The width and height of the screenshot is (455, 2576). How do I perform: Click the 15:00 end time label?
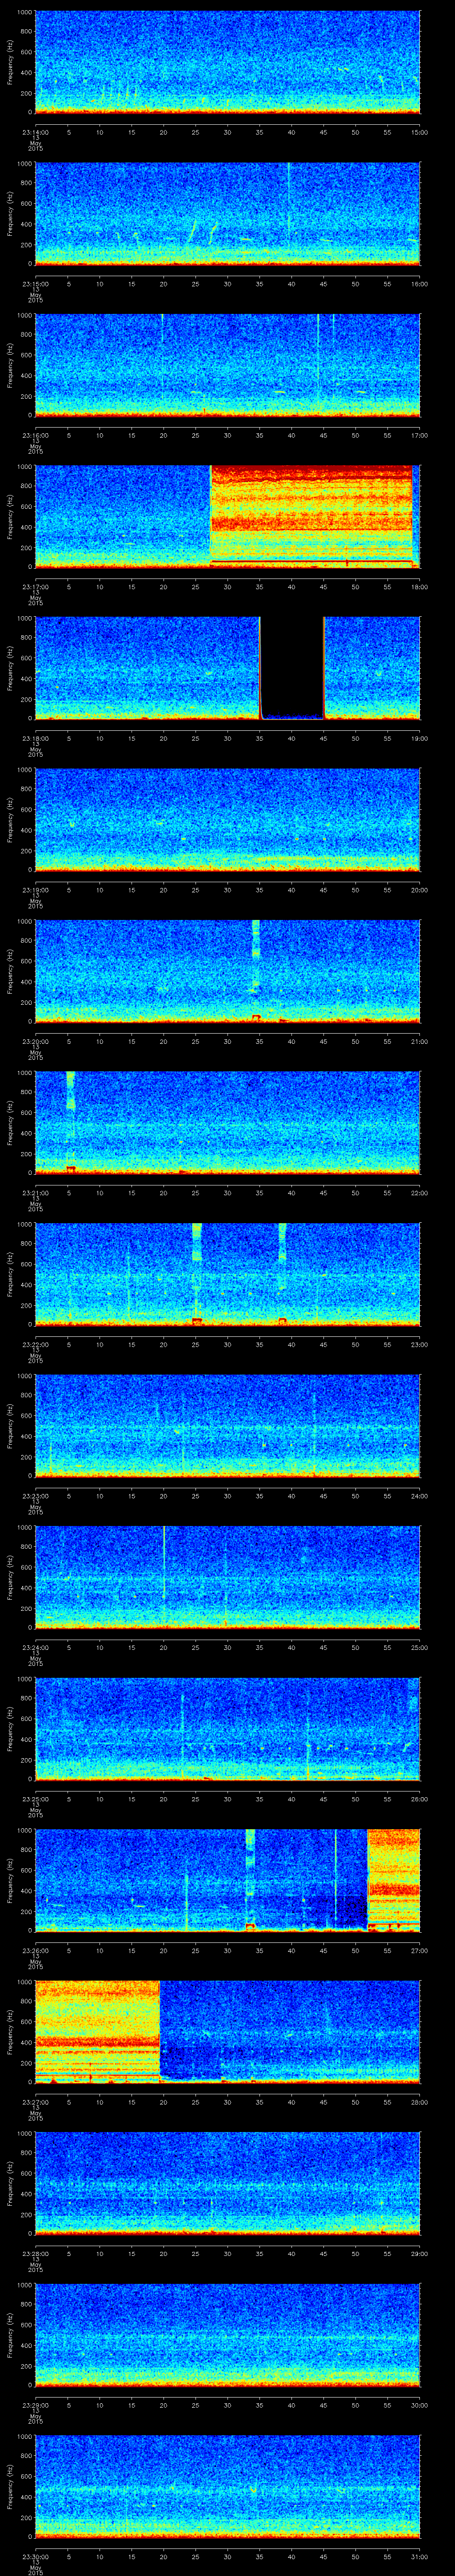coord(420,132)
